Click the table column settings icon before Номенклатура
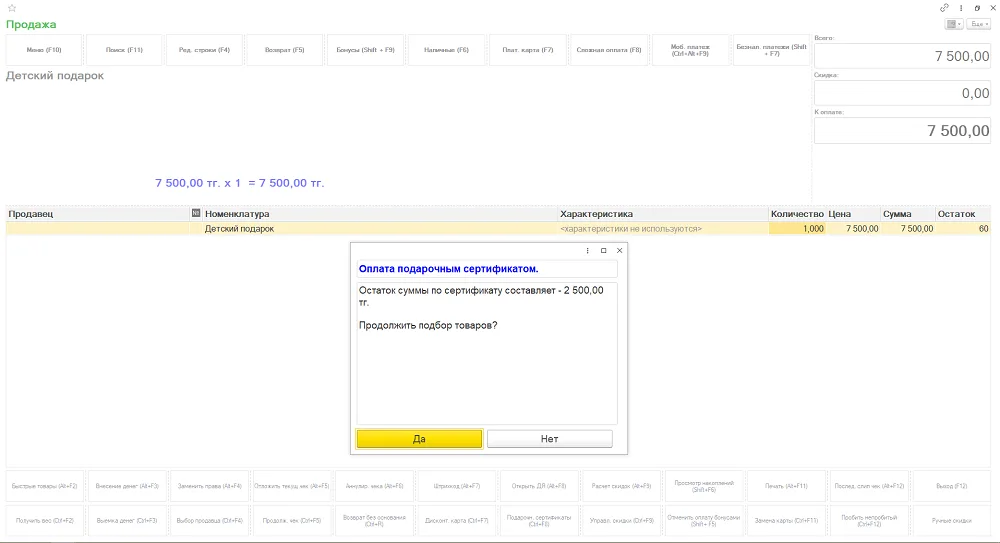This screenshot has width=1000, height=543. [x=196, y=213]
